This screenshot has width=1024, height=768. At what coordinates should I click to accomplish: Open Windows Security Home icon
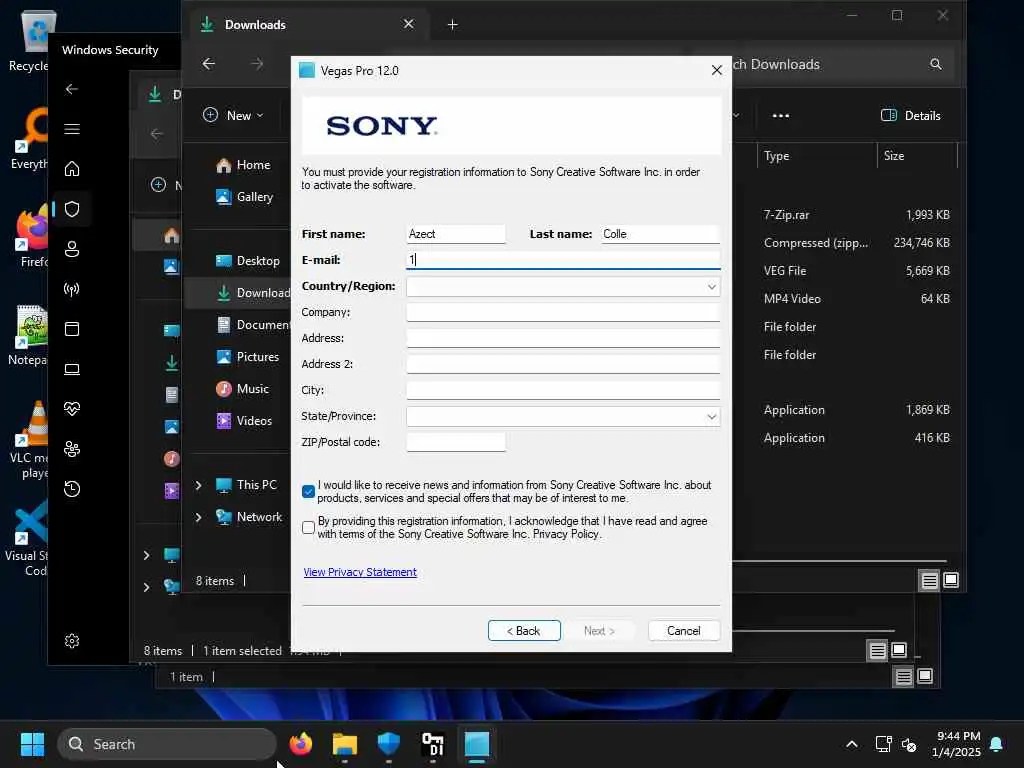72,169
